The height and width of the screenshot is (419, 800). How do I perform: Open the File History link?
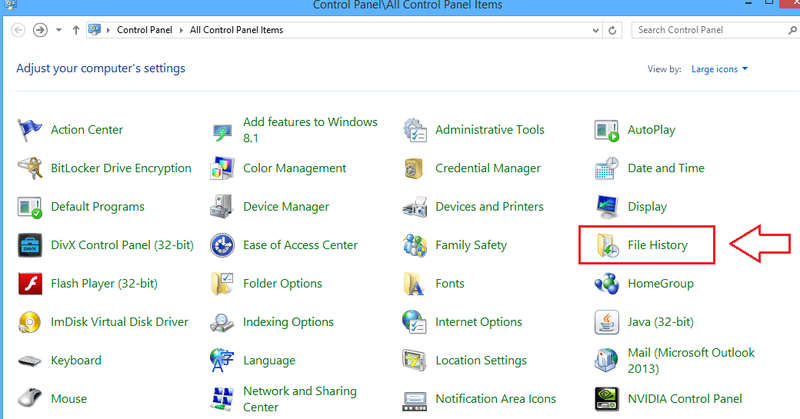pos(658,245)
